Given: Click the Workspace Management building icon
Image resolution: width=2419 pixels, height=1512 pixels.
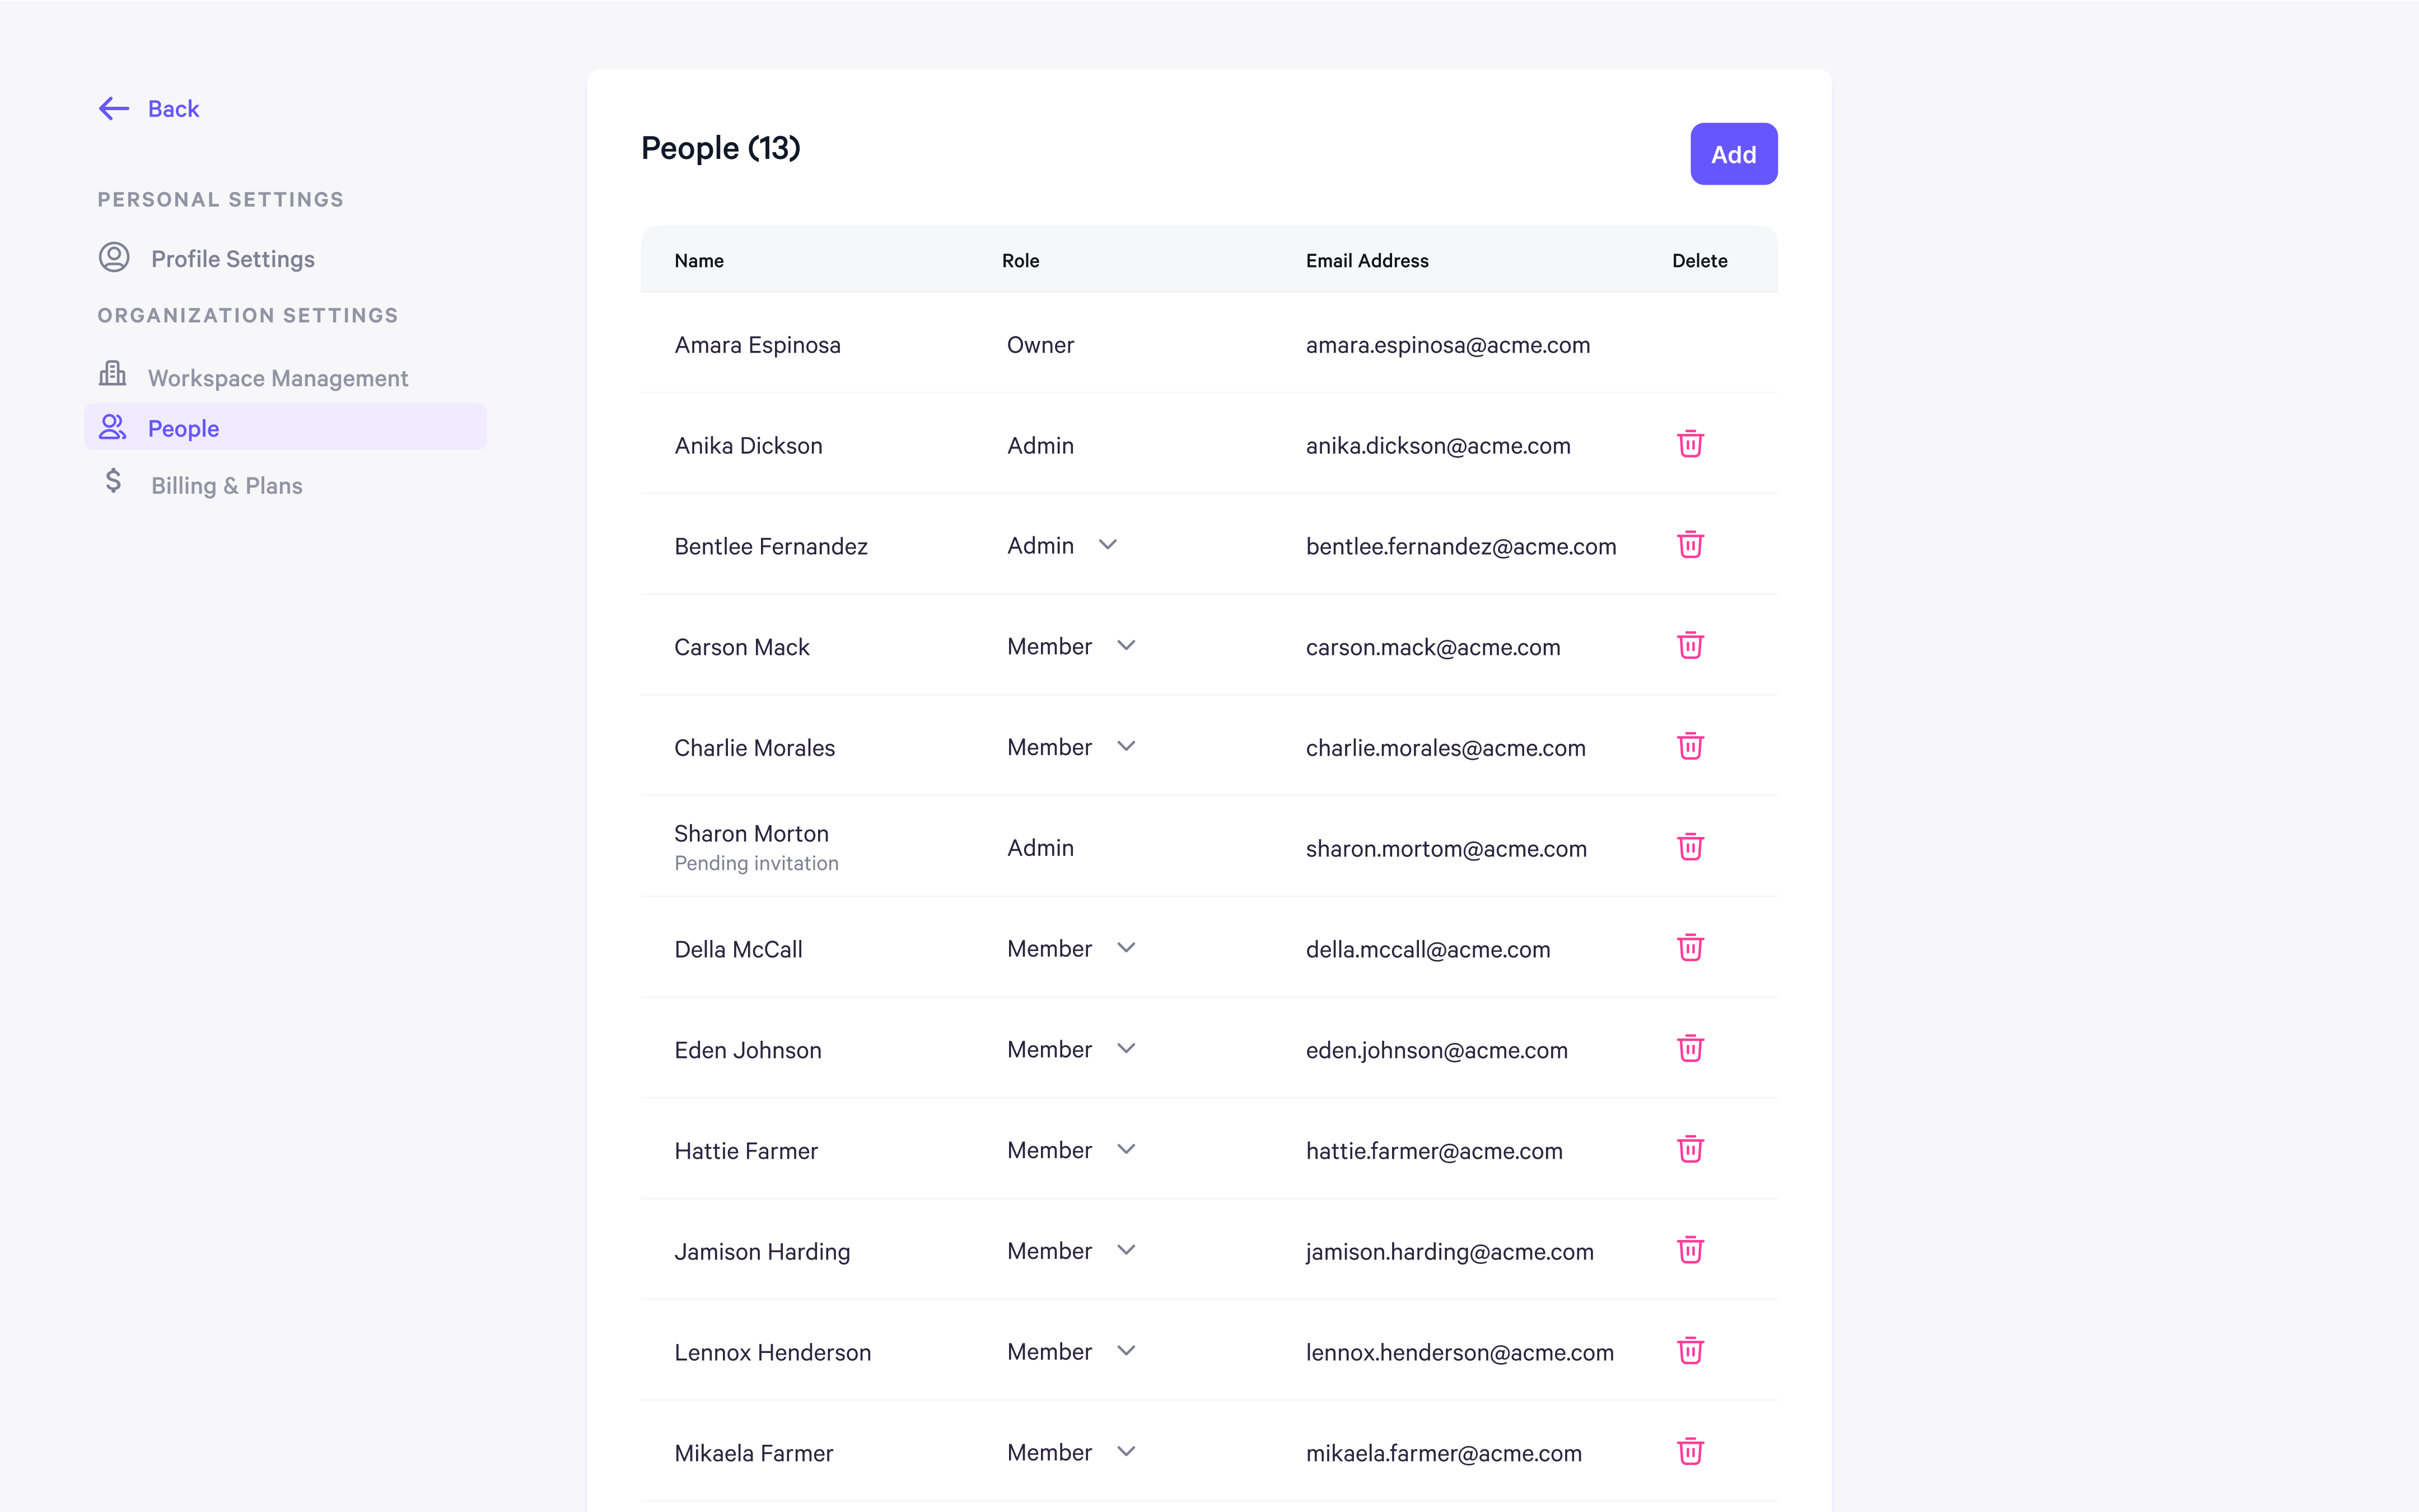Looking at the screenshot, I should pos(113,373).
